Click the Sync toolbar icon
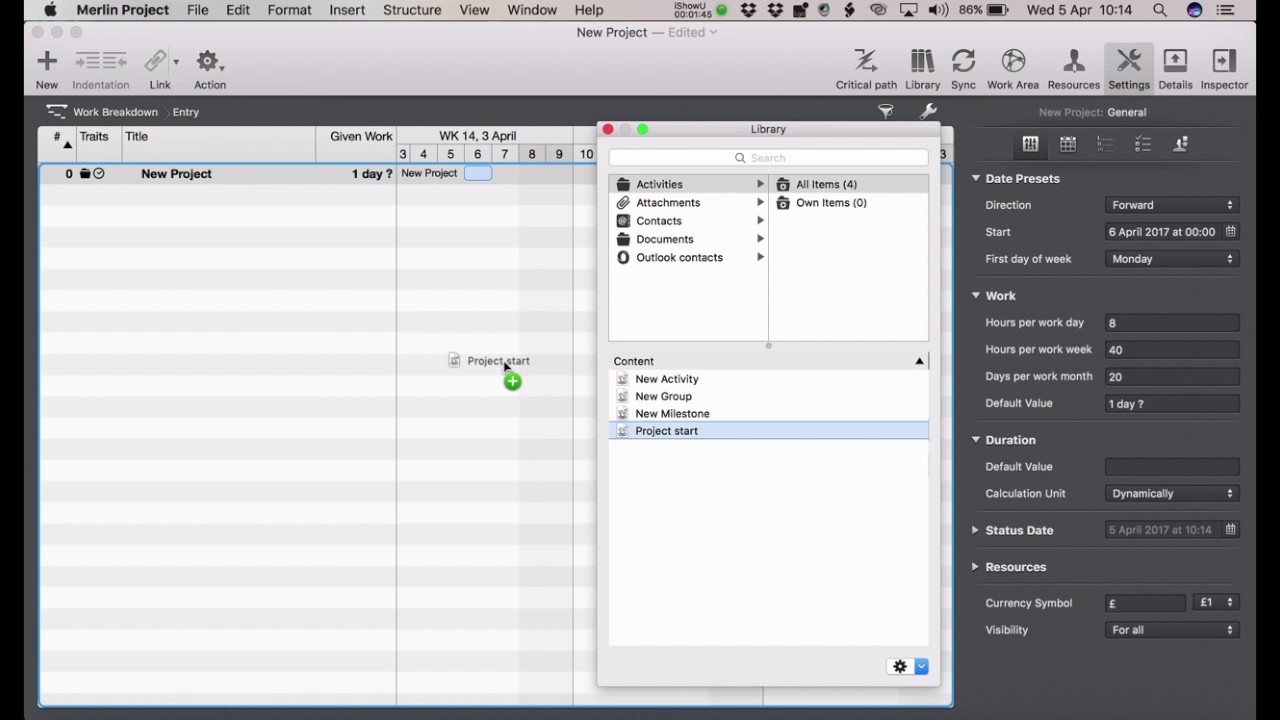This screenshot has width=1280, height=720. (963, 62)
